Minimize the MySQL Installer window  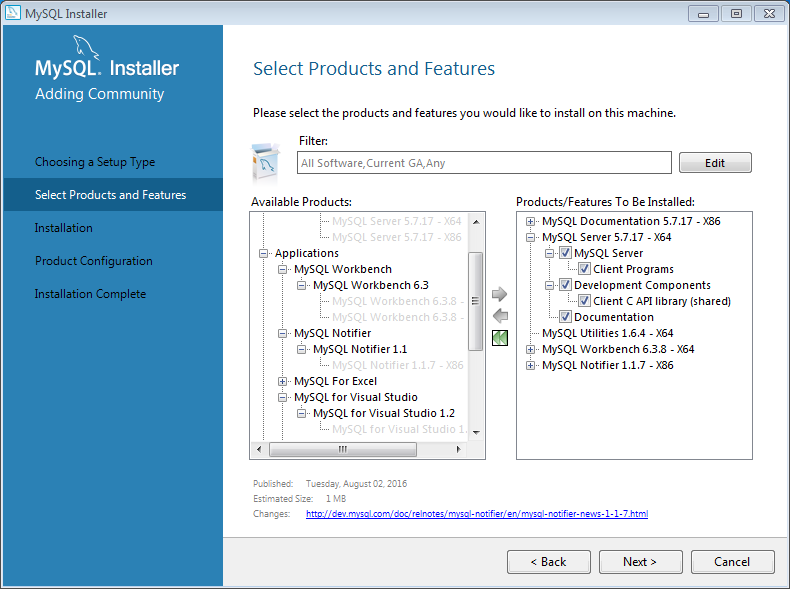coord(703,14)
